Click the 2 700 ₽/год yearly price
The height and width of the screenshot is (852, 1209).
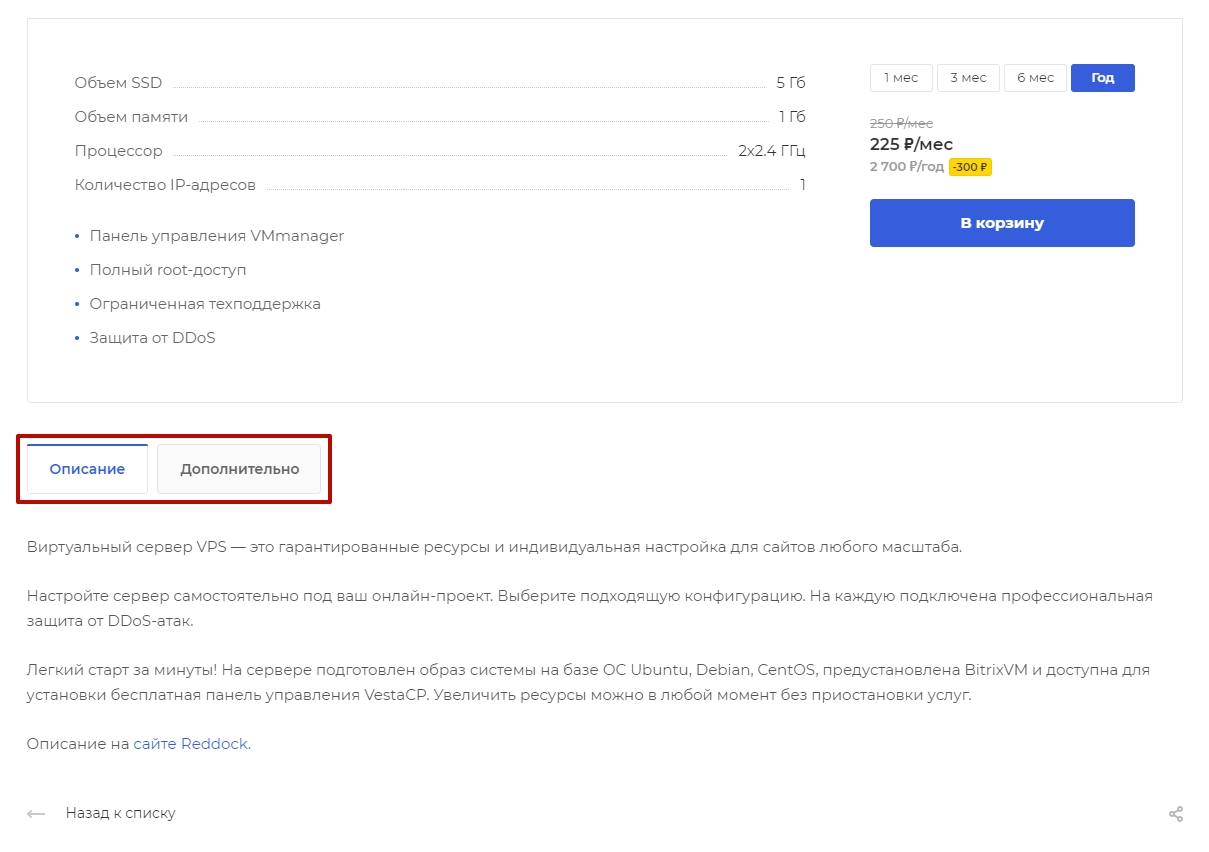[x=907, y=167]
